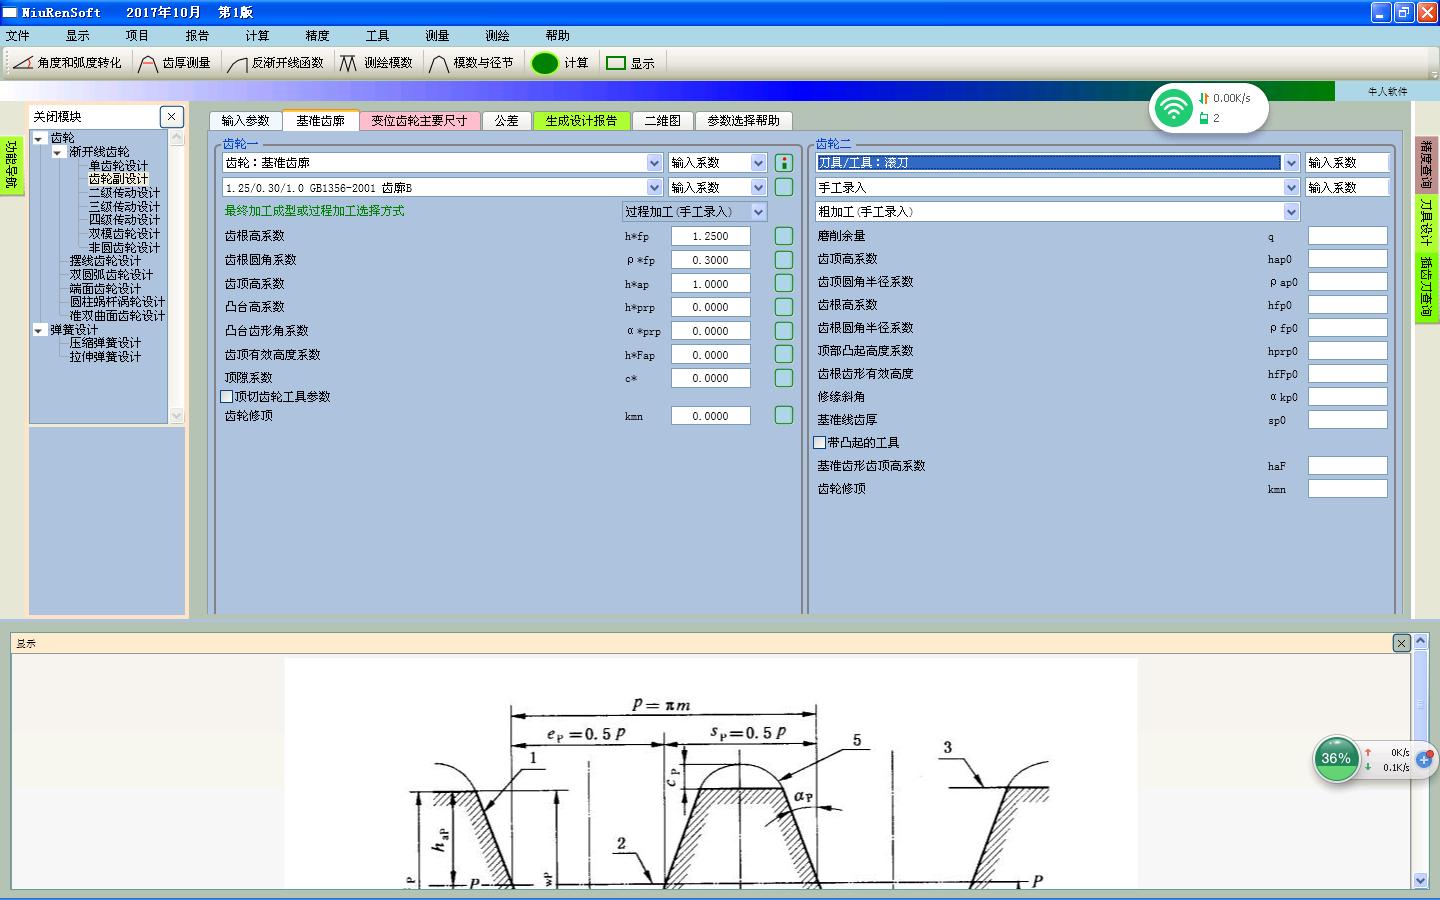This screenshot has width=1440, height=900.
Task: Toggle green box next to 齿根高系数
Action: [x=784, y=236]
